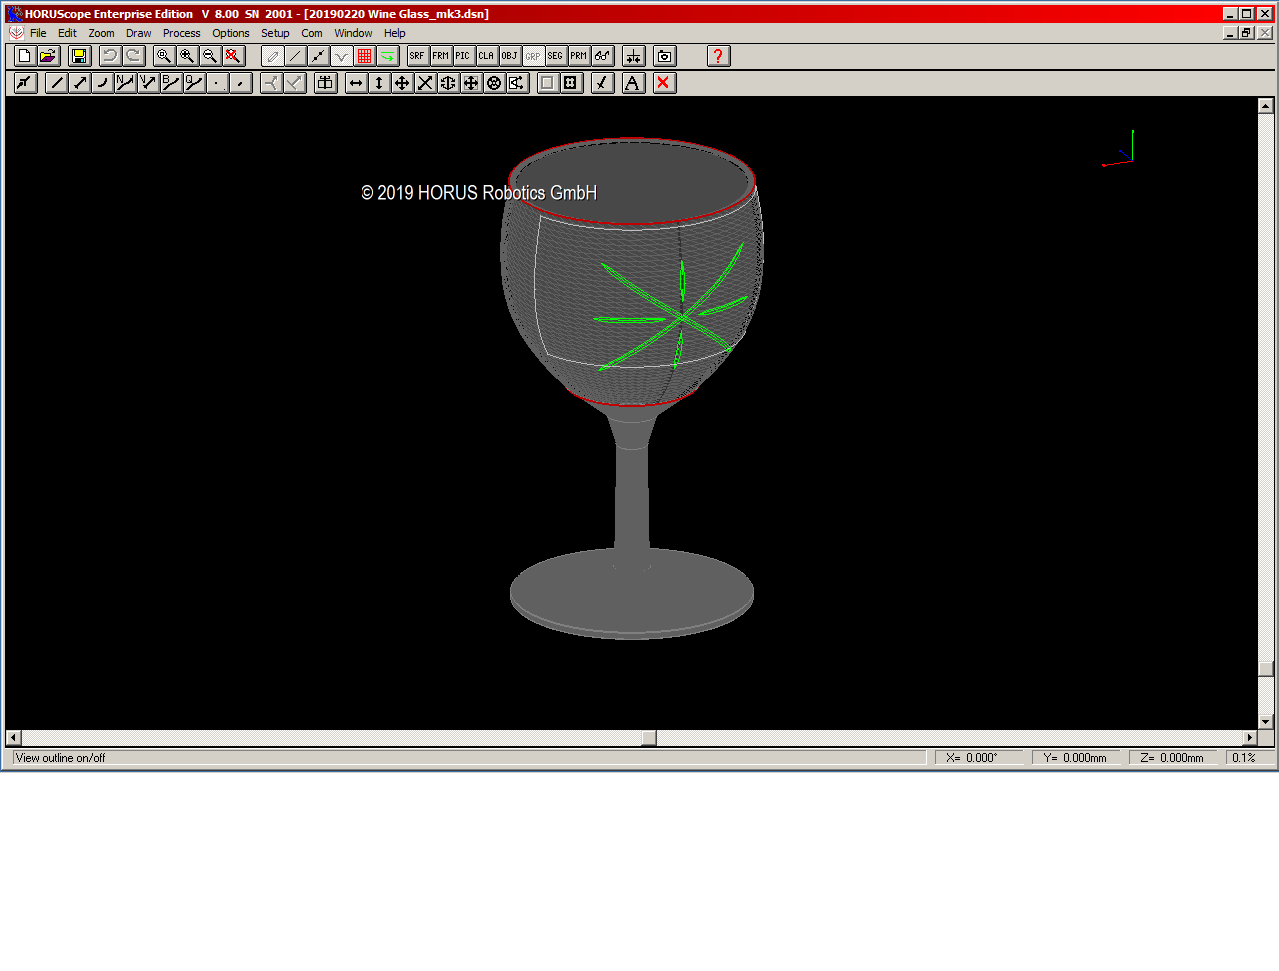
Task: Enable the crosshair alignment toggle
Action: click(633, 56)
